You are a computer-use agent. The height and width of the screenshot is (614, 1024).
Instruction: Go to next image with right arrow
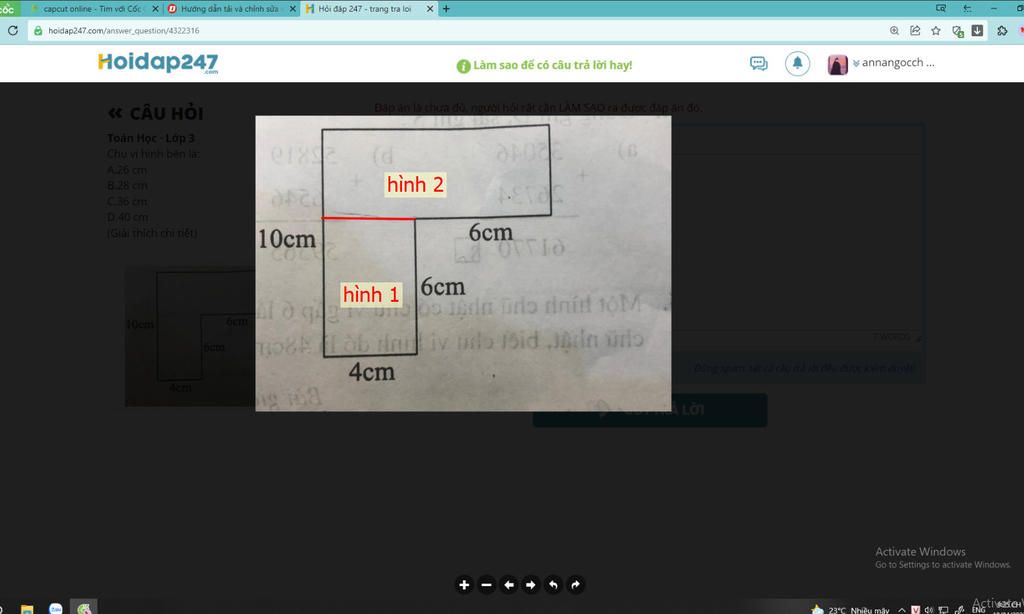(x=531, y=585)
